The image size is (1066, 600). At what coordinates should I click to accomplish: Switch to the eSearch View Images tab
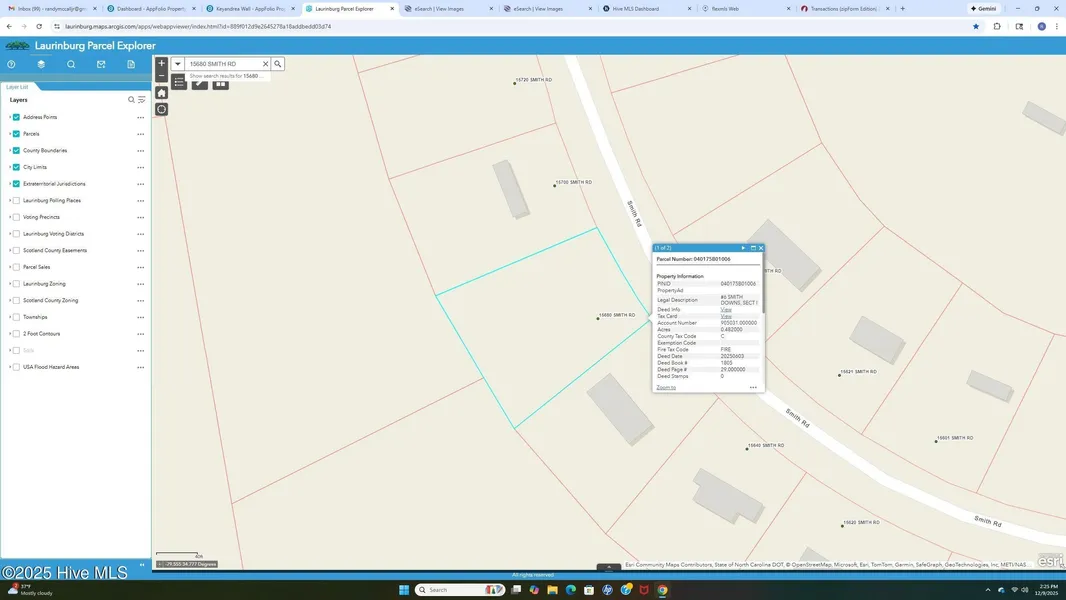point(440,8)
